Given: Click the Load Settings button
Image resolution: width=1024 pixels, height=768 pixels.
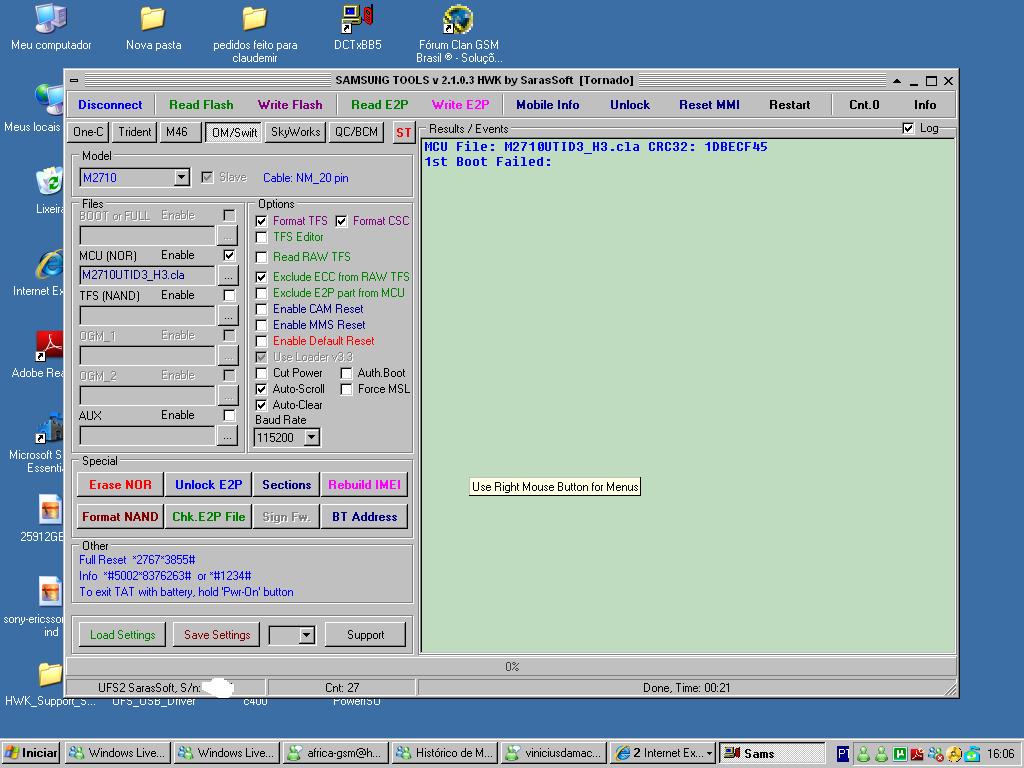Looking at the screenshot, I should tap(122, 635).
